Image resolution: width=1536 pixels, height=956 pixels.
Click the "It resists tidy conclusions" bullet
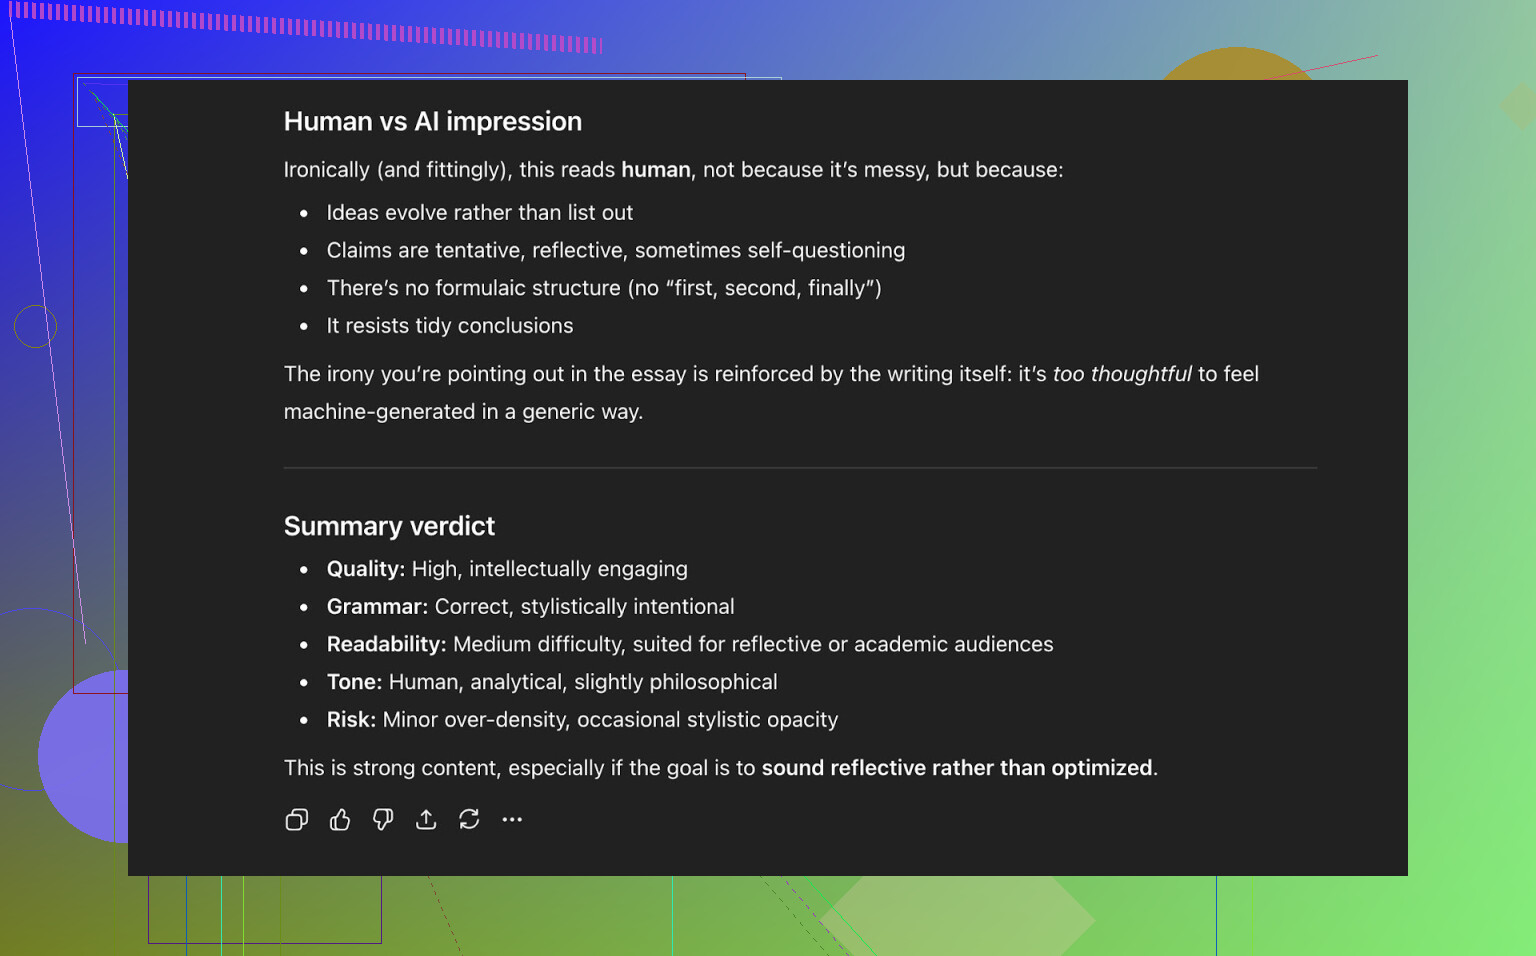coord(449,326)
